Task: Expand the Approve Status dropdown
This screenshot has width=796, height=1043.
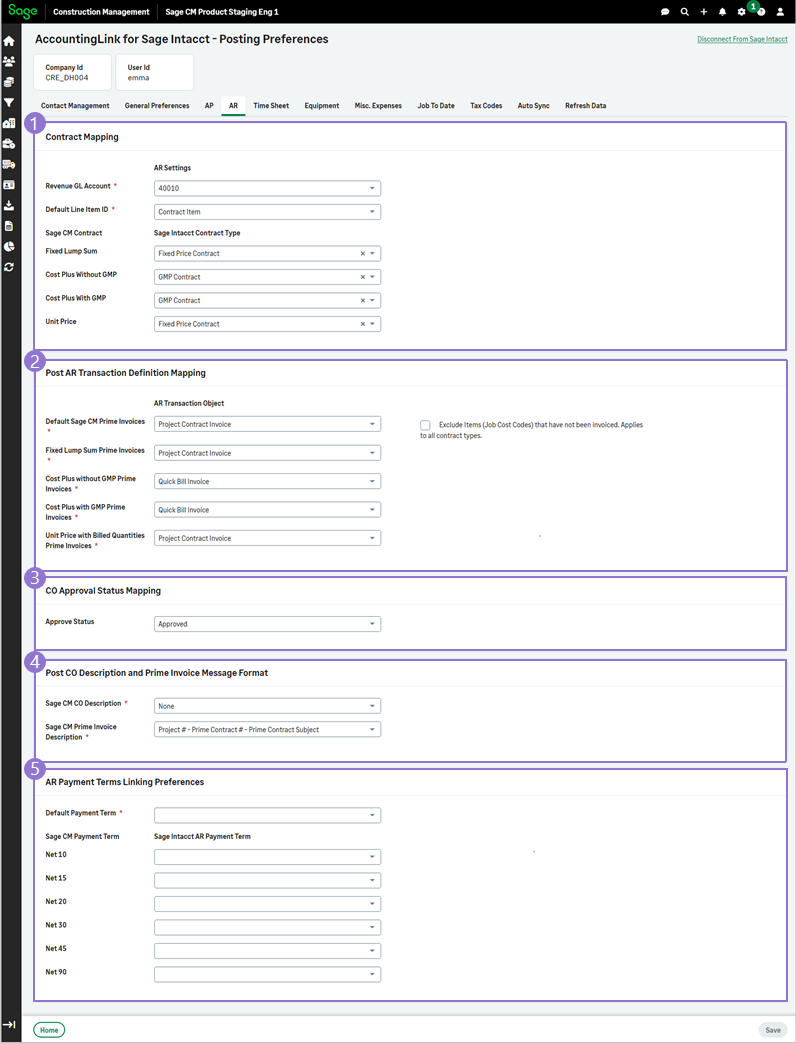Action: coord(268,624)
